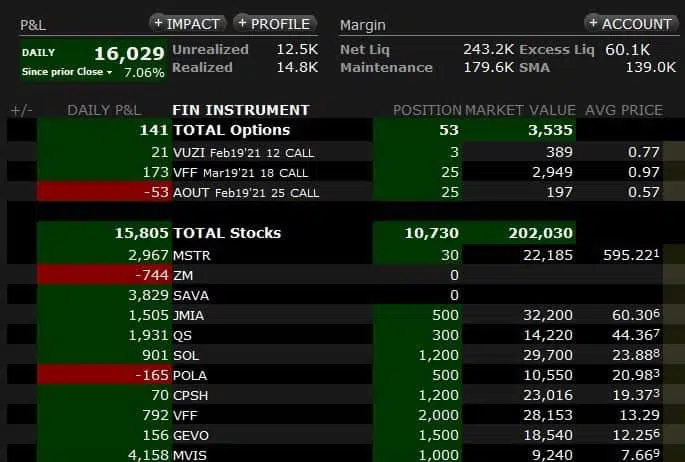Image resolution: width=685 pixels, height=462 pixels.
Task: Click the -744 ZM daily loss cell
Action: tap(104, 275)
